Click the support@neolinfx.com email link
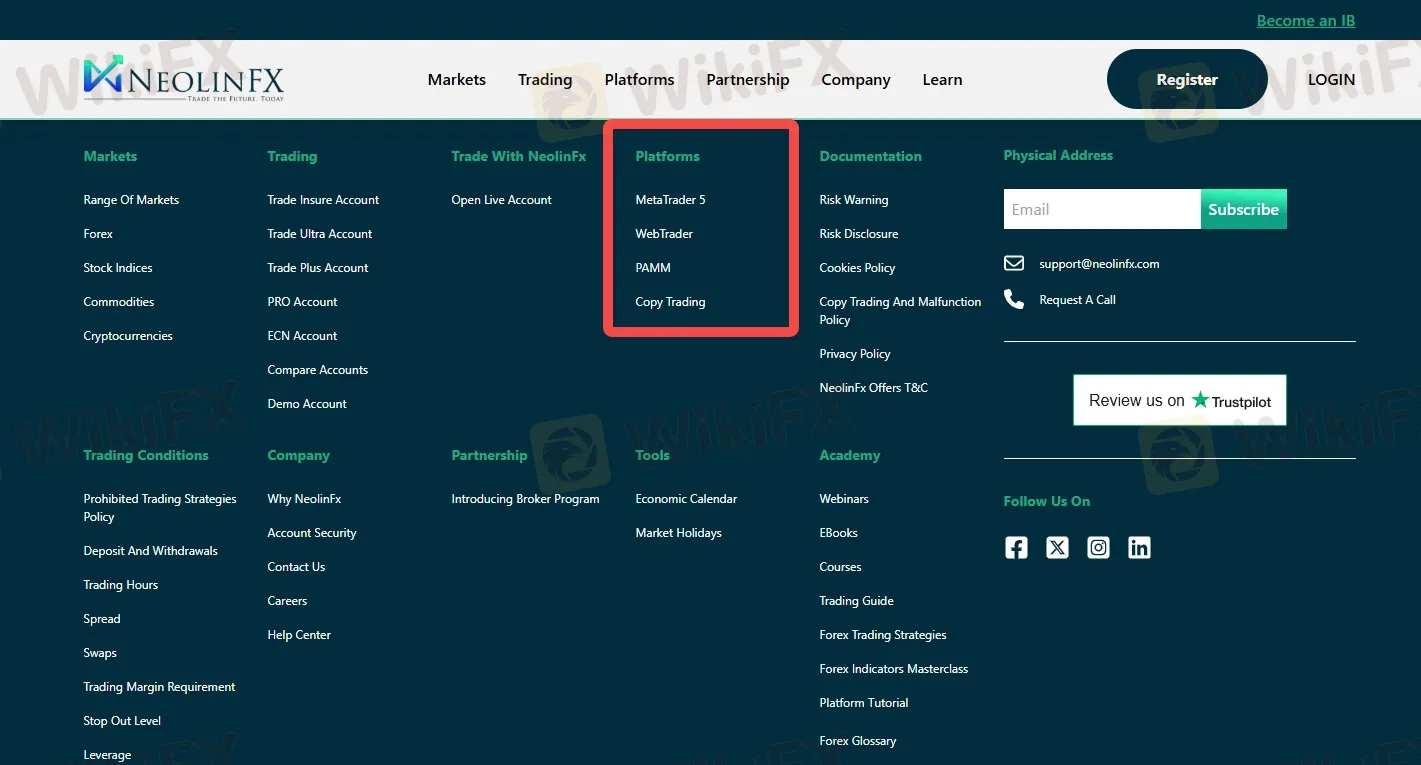This screenshot has height=765, width=1421. (x=1099, y=264)
